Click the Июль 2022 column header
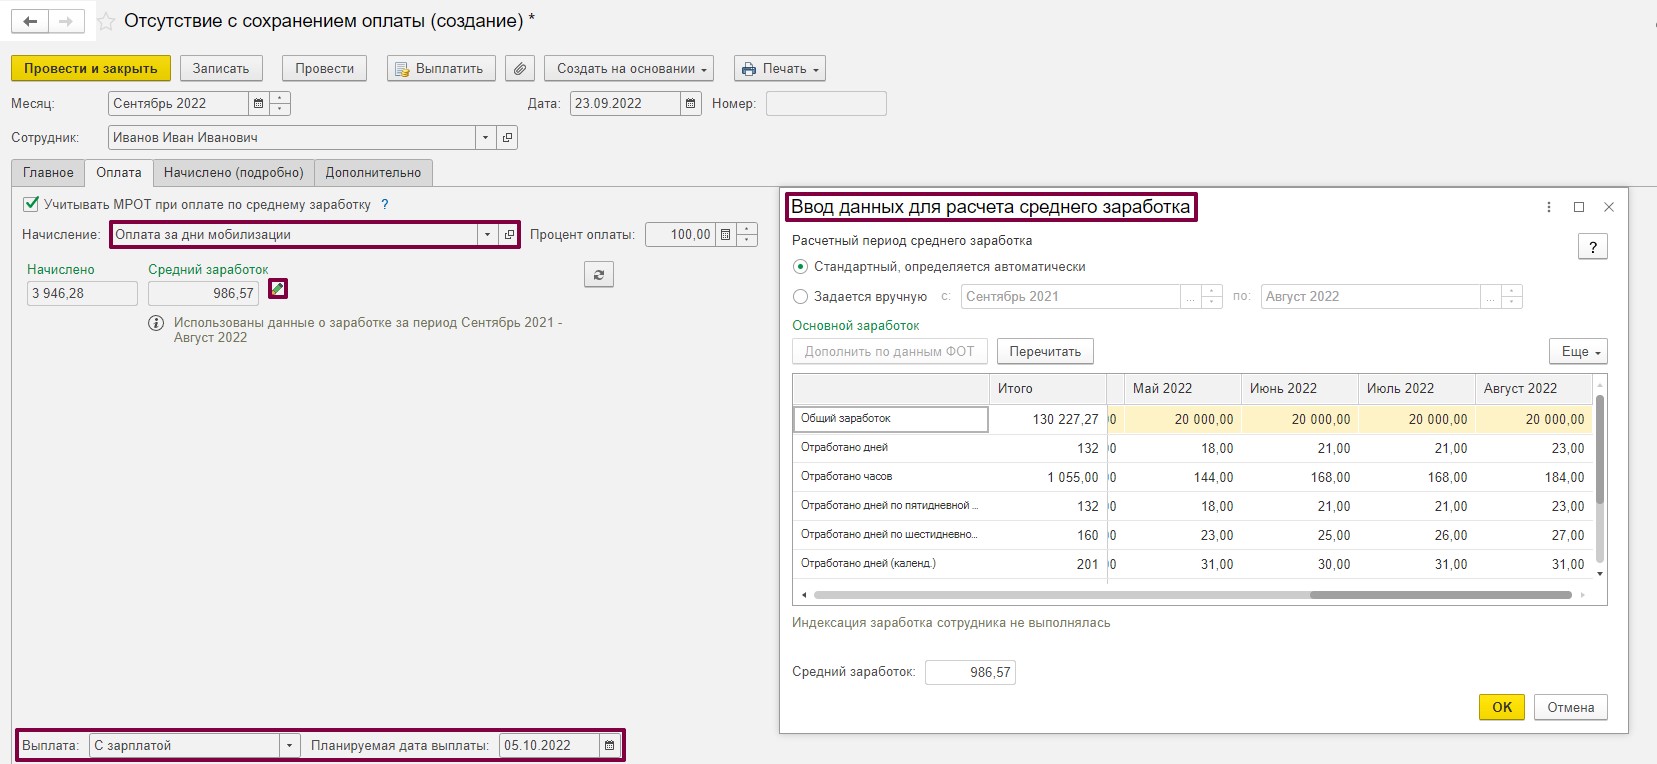Screen dimensions: 1657x764 (1417, 388)
